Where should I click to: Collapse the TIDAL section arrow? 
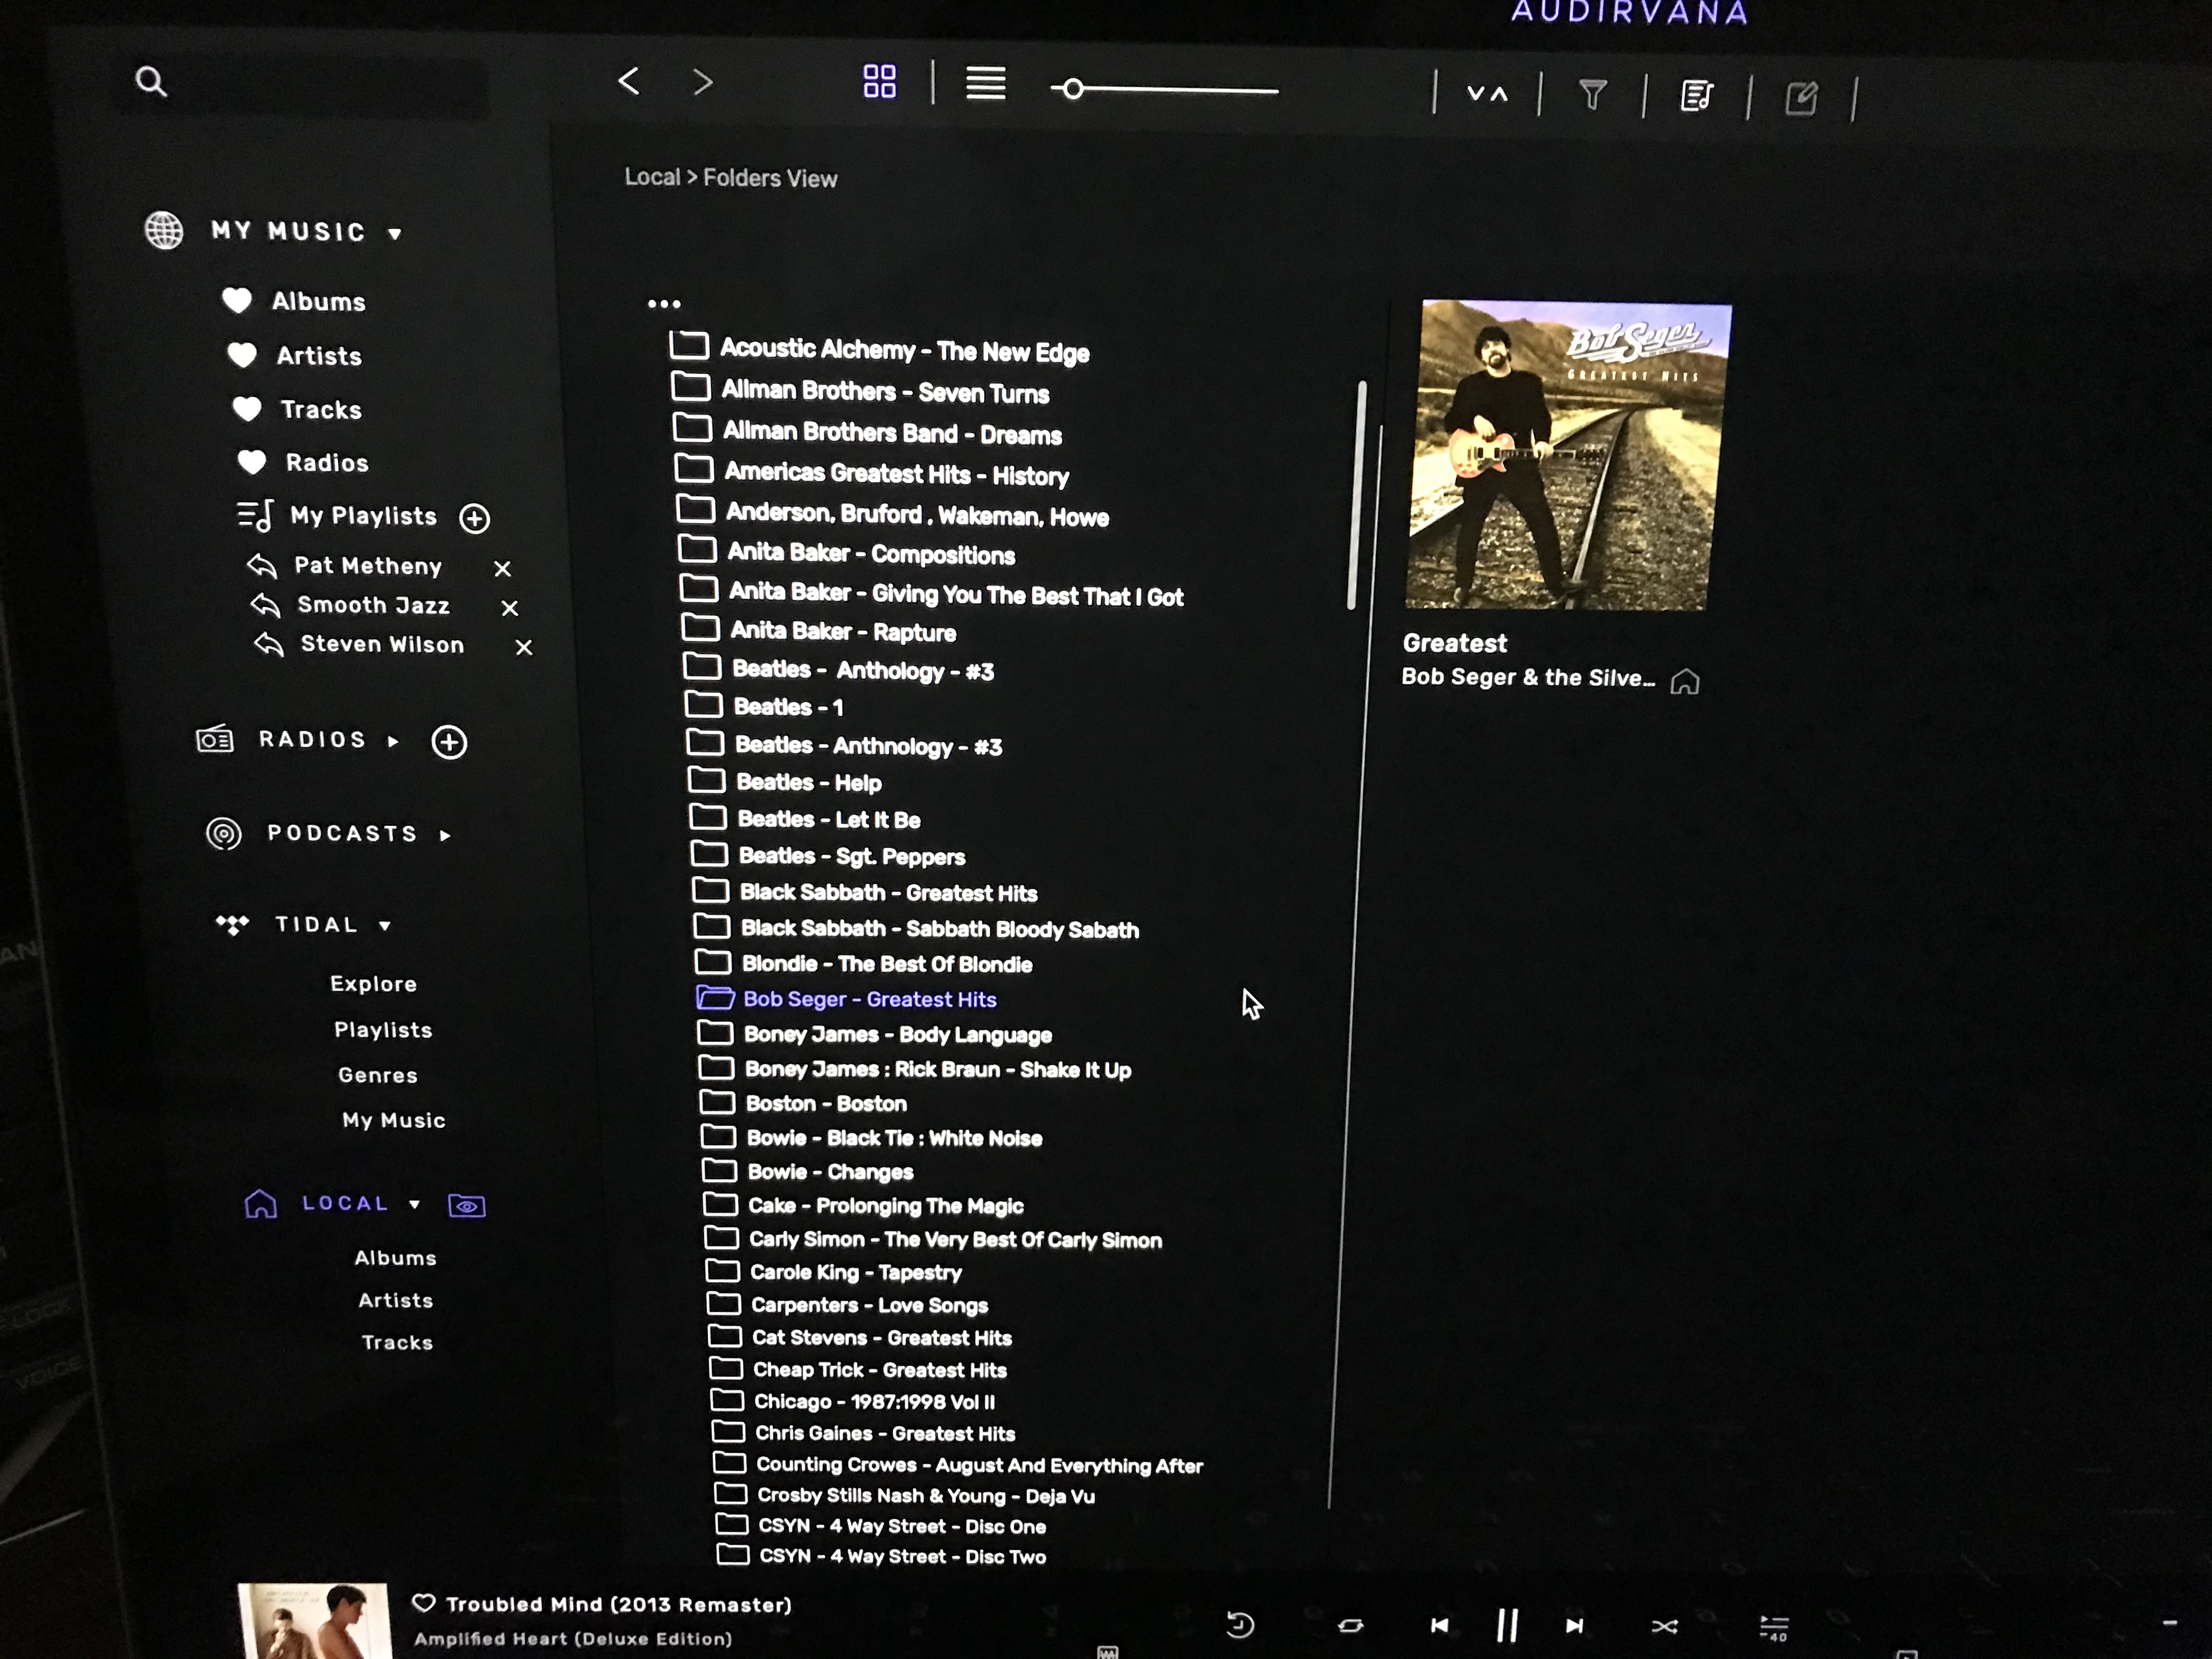click(x=385, y=926)
